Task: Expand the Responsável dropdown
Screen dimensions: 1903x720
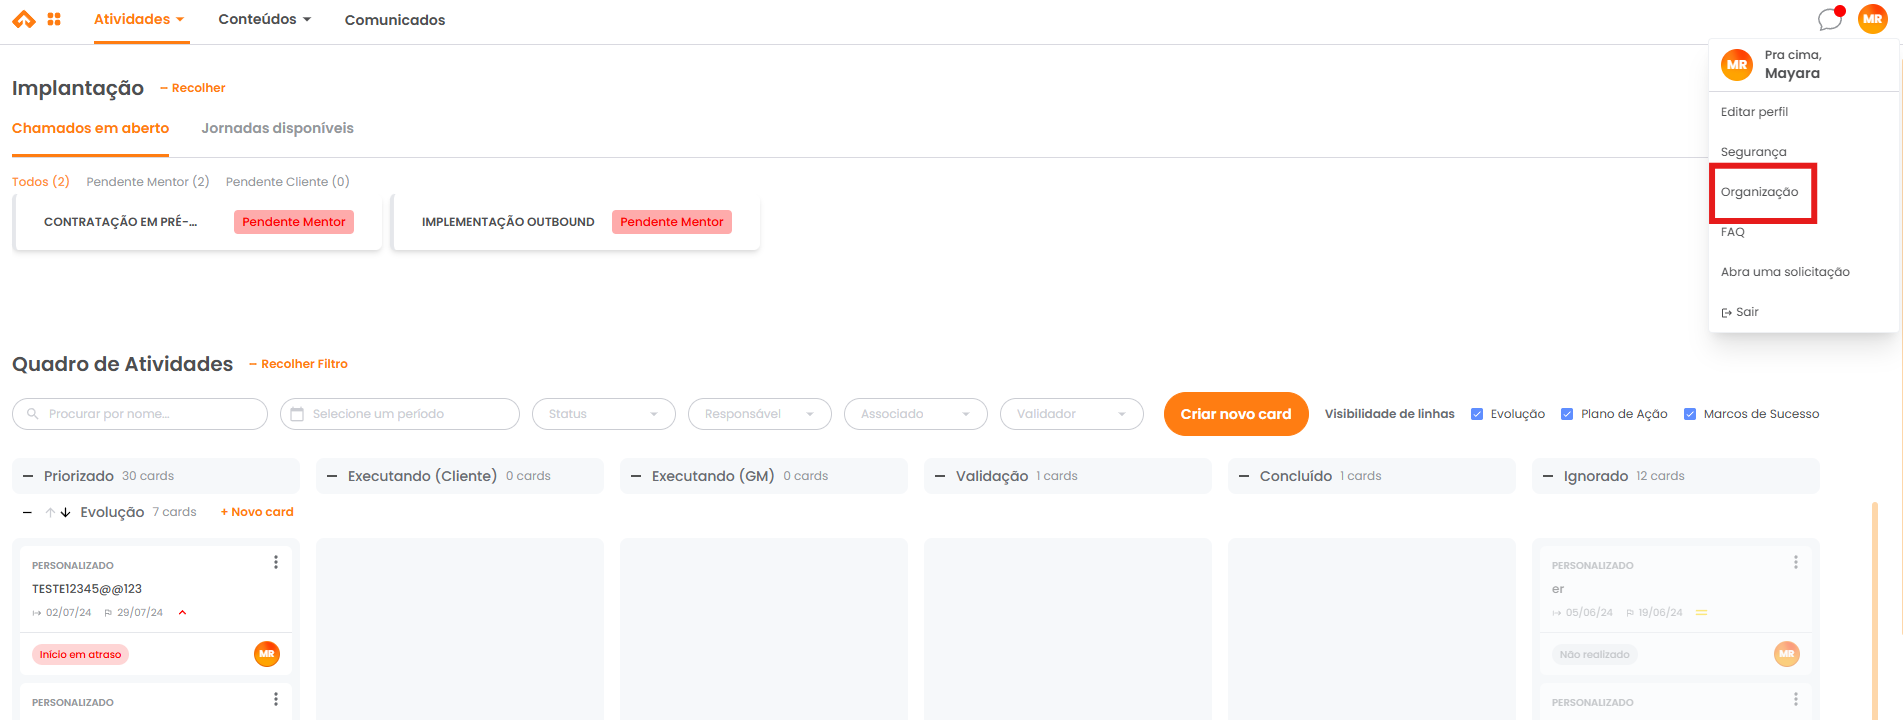Action: [759, 414]
